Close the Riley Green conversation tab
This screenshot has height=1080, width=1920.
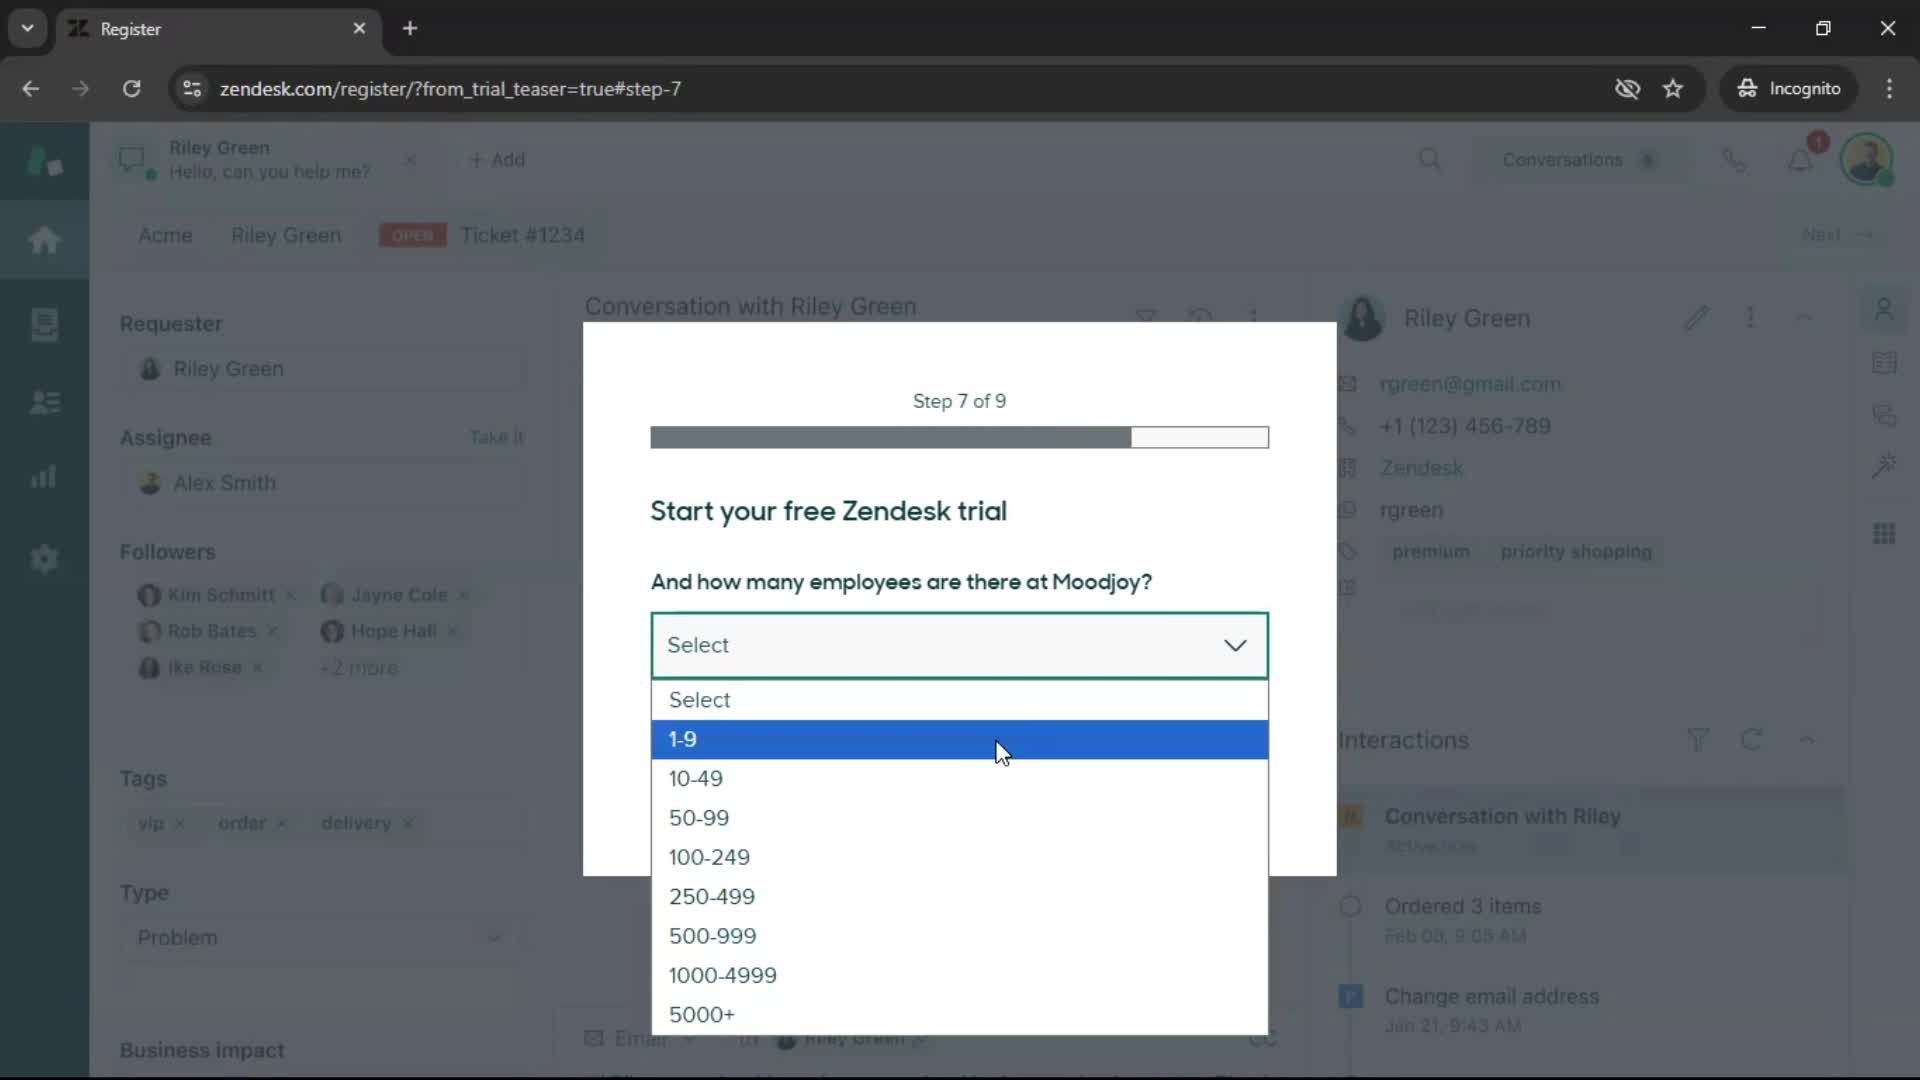click(410, 160)
